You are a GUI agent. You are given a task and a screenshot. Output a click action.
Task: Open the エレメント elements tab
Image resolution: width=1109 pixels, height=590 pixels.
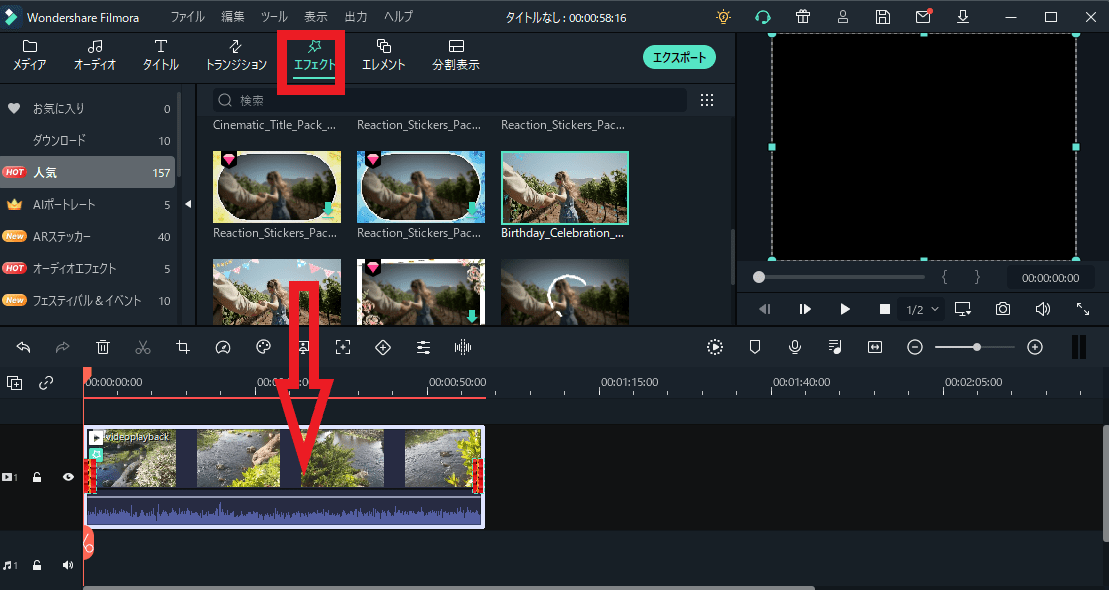[383, 55]
